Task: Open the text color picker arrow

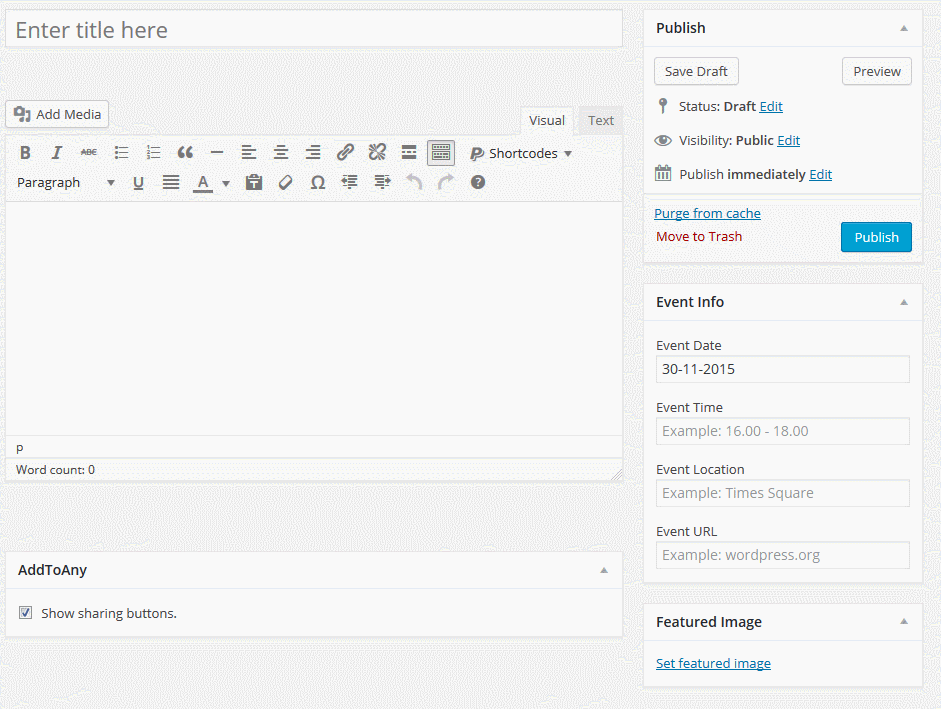Action: (226, 183)
